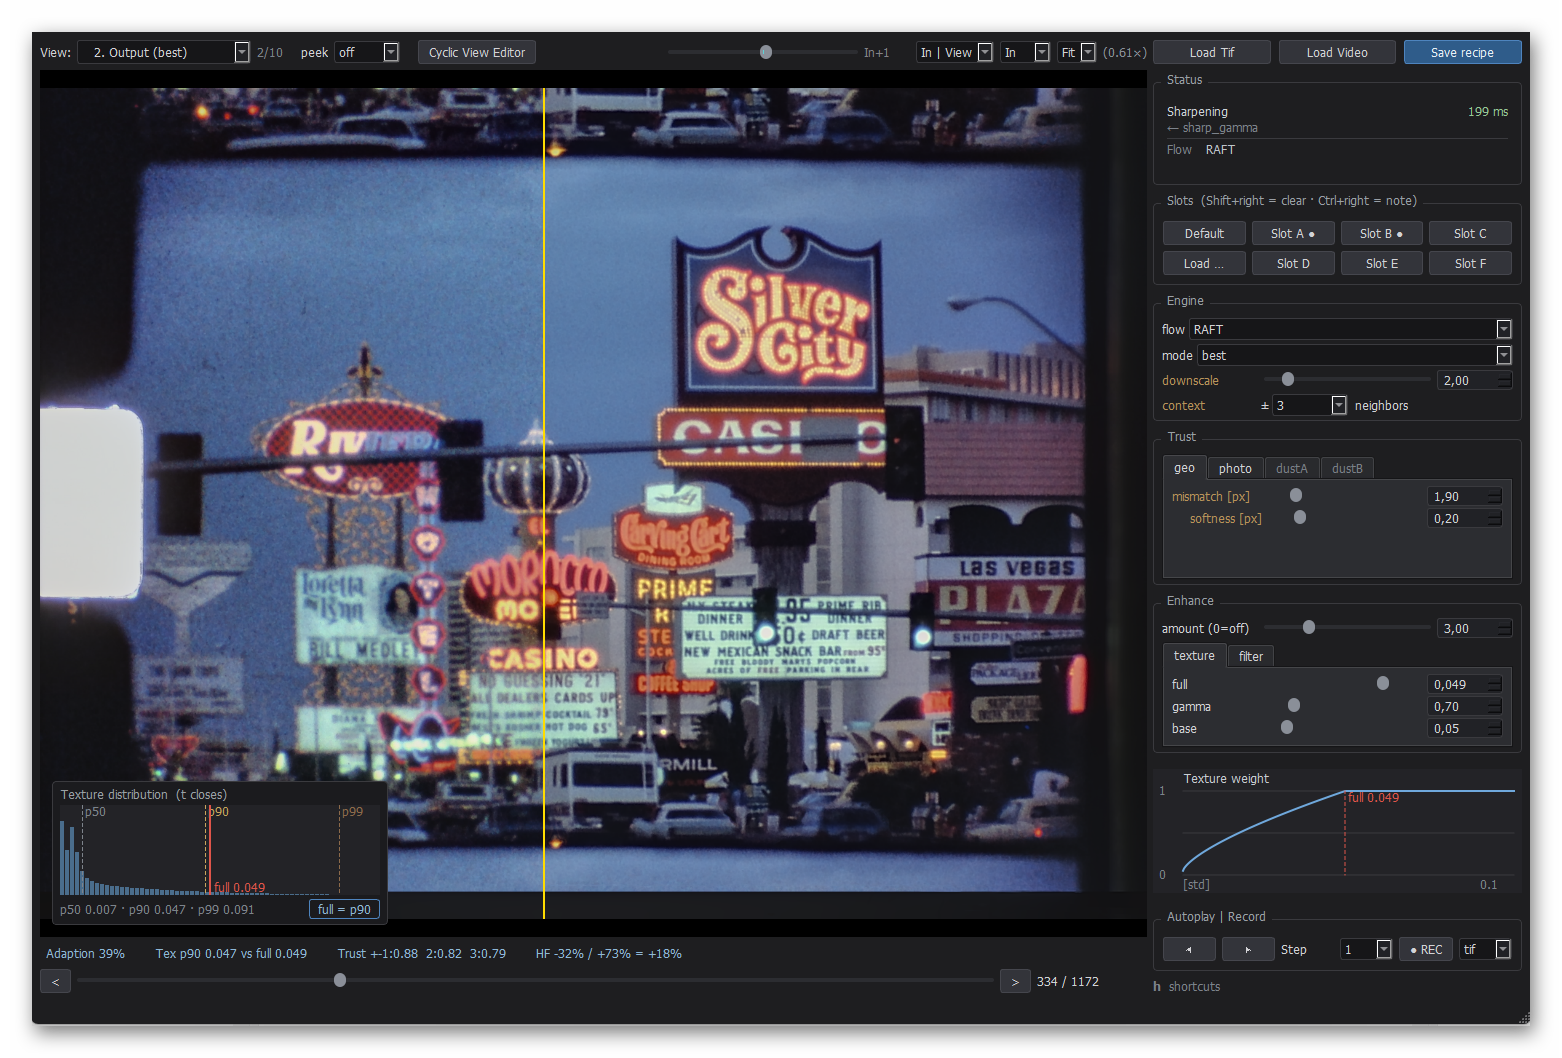Image resolution: width=1562 pixels, height=1058 pixels.
Task: Open the Fit zoom dropdown
Action: pos(1077,52)
